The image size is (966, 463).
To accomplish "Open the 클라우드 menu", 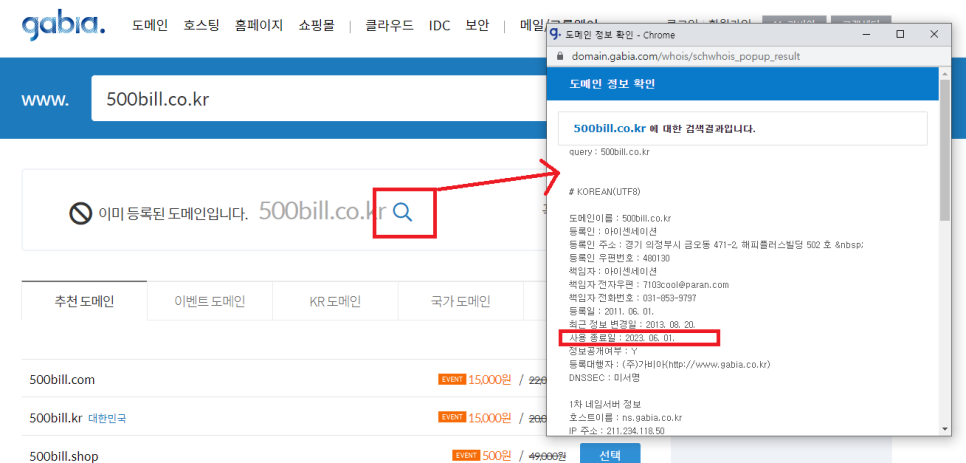I will (x=389, y=26).
